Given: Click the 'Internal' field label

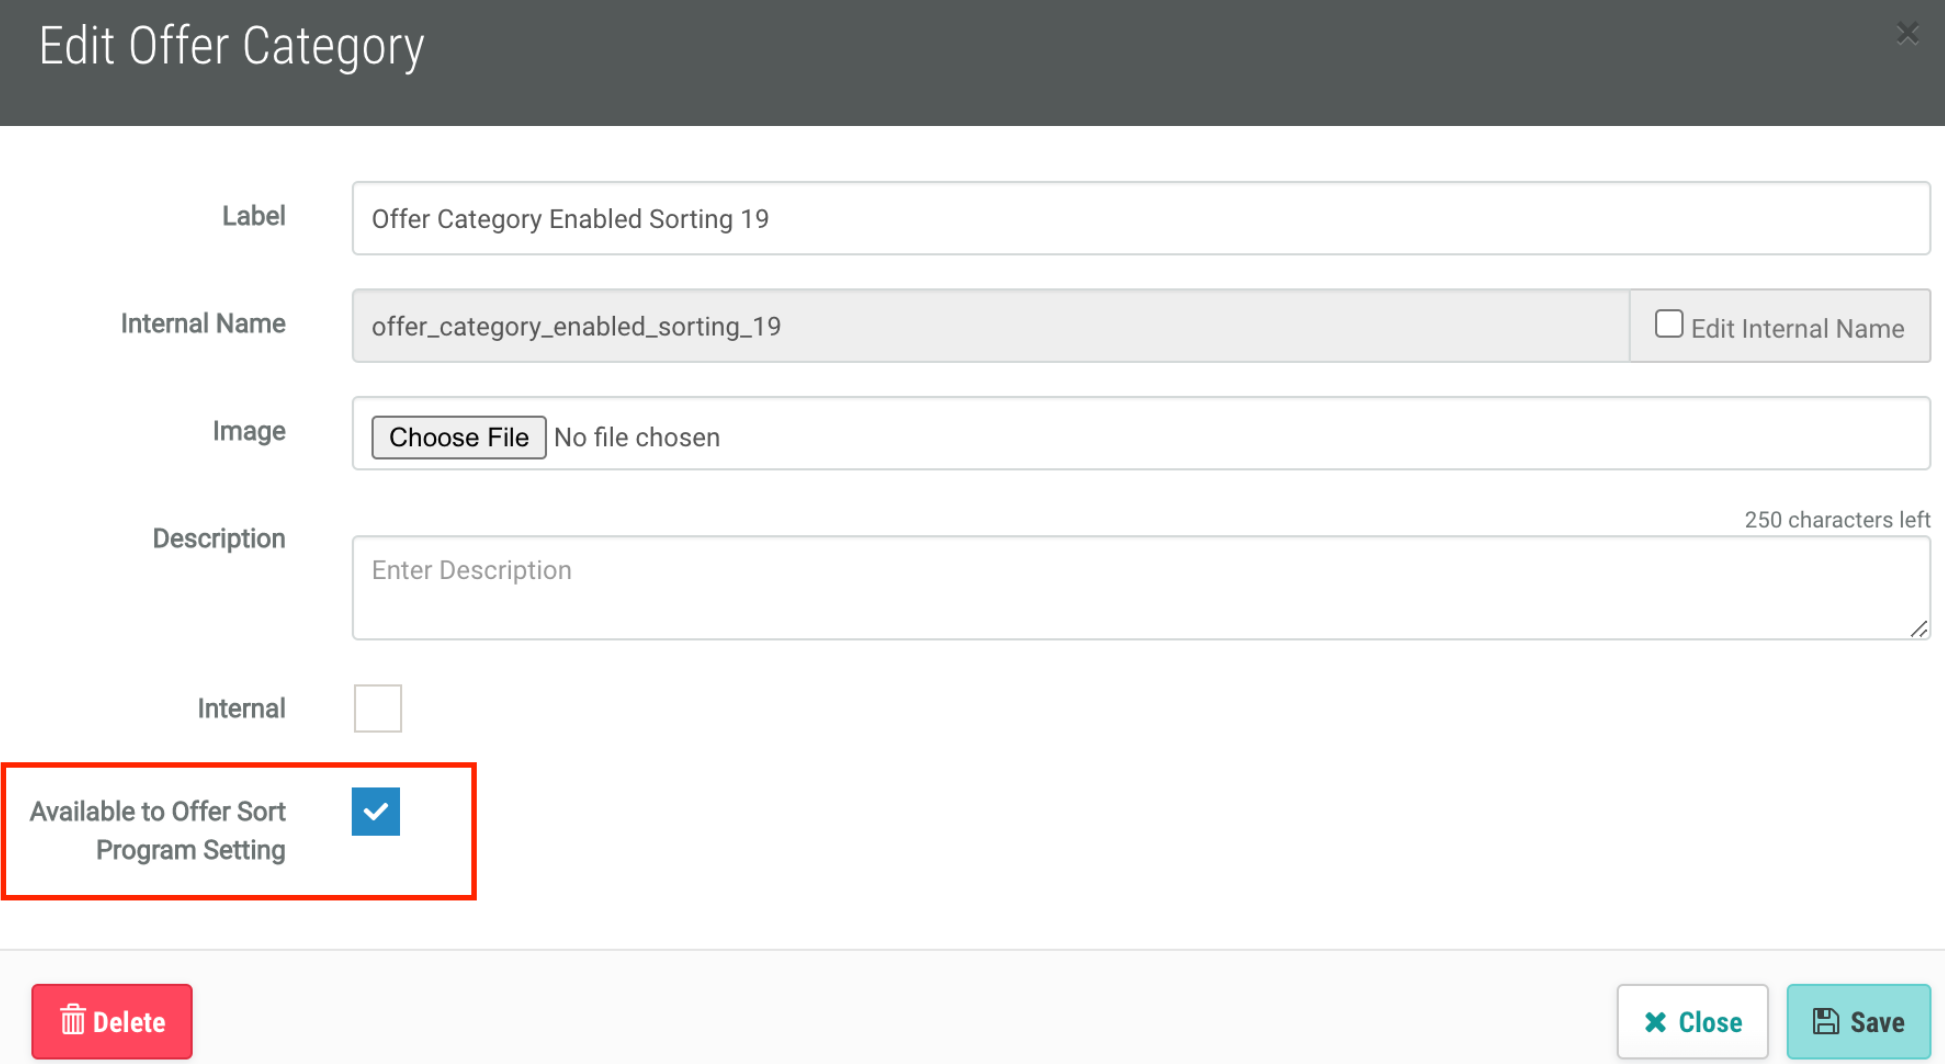Looking at the screenshot, I should click(x=241, y=709).
